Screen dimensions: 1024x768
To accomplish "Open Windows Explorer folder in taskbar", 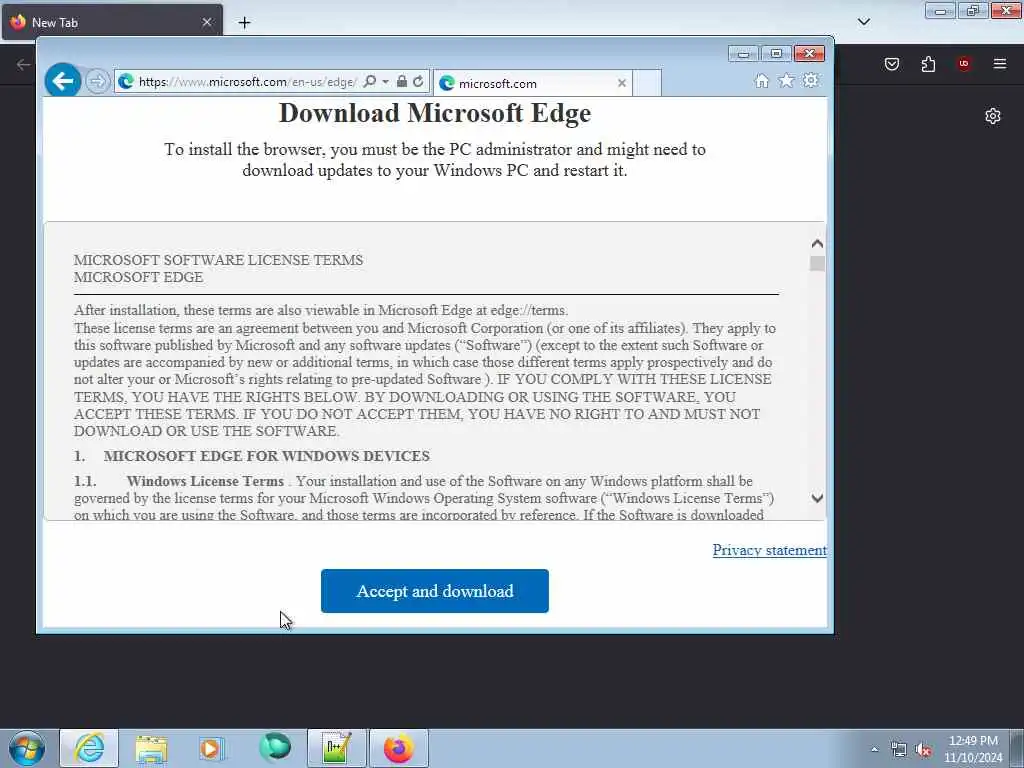I will coord(152,748).
